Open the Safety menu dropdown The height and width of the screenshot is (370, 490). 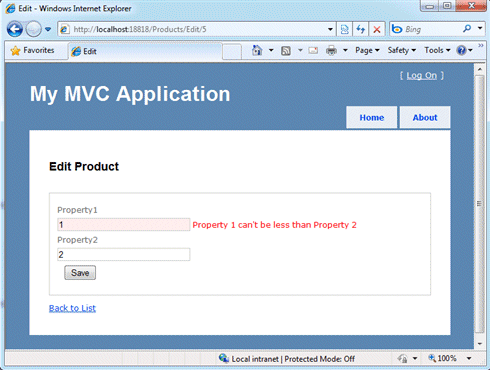pos(402,50)
